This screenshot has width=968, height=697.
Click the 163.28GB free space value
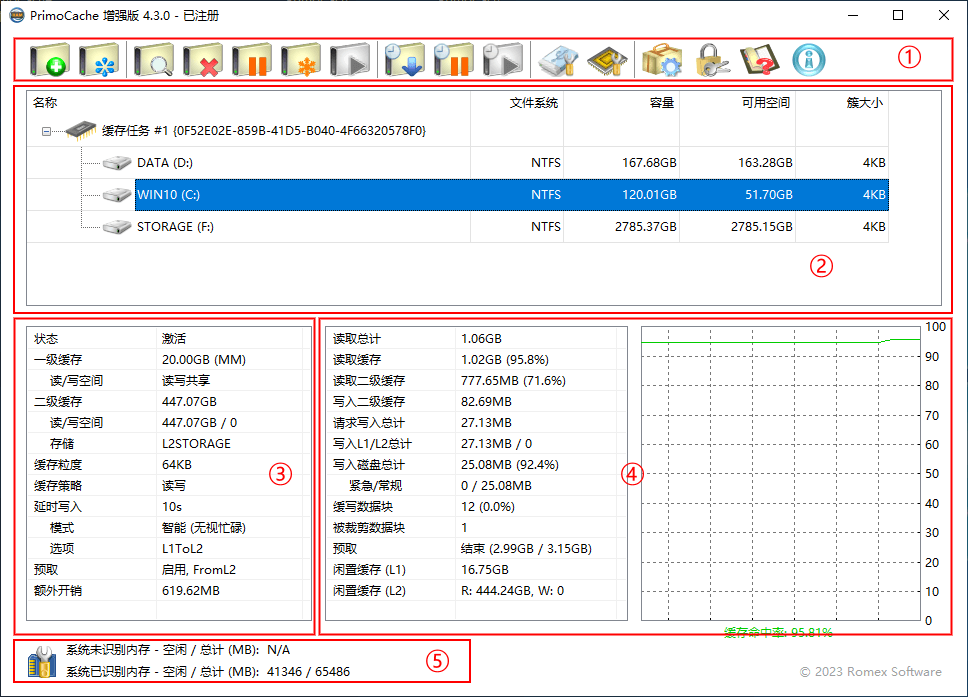tap(765, 163)
